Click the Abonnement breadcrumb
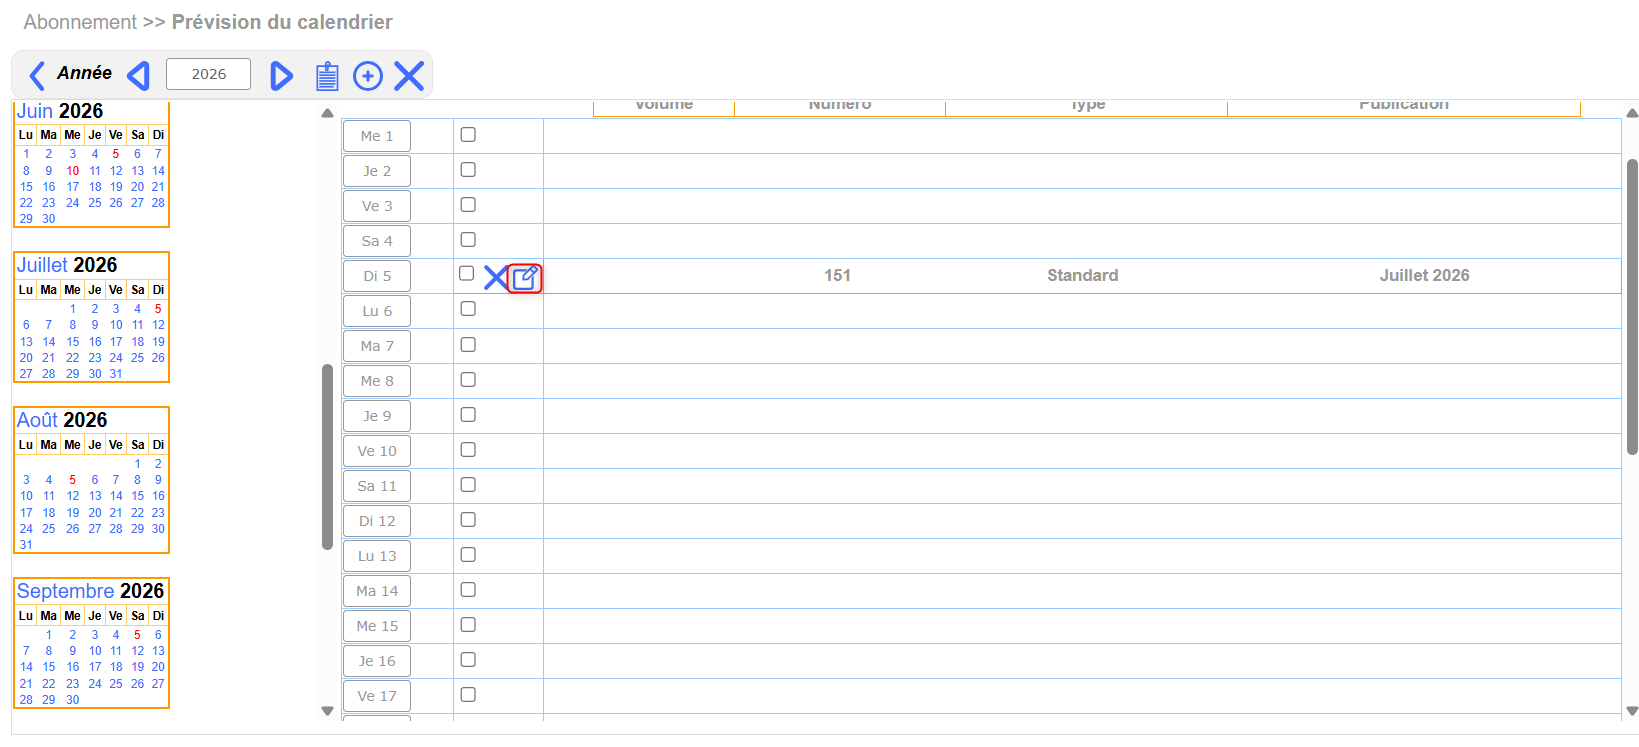Screen dimensions: 1639x747 click(x=80, y=22)
